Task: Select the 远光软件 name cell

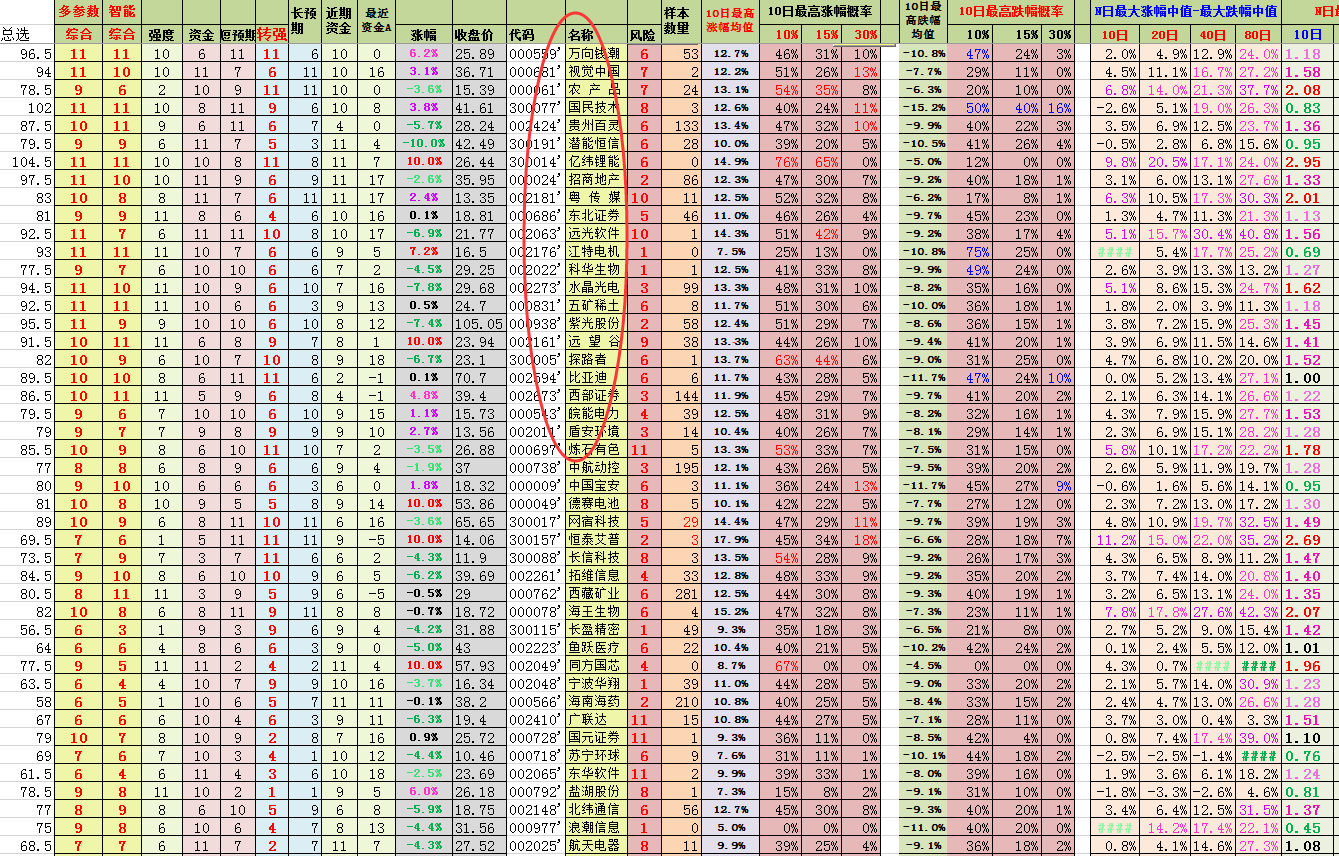Action: point(596,233)
